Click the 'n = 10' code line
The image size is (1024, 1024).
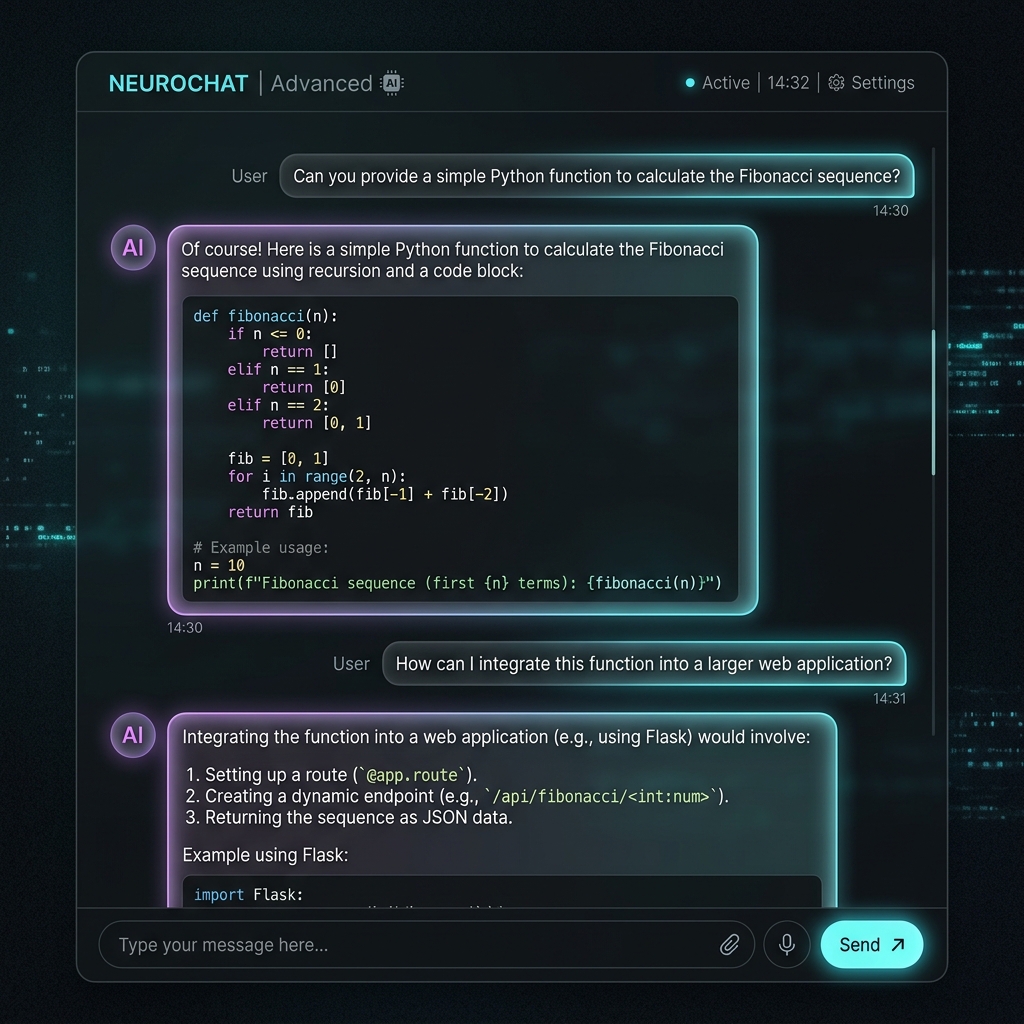(219, 566)
